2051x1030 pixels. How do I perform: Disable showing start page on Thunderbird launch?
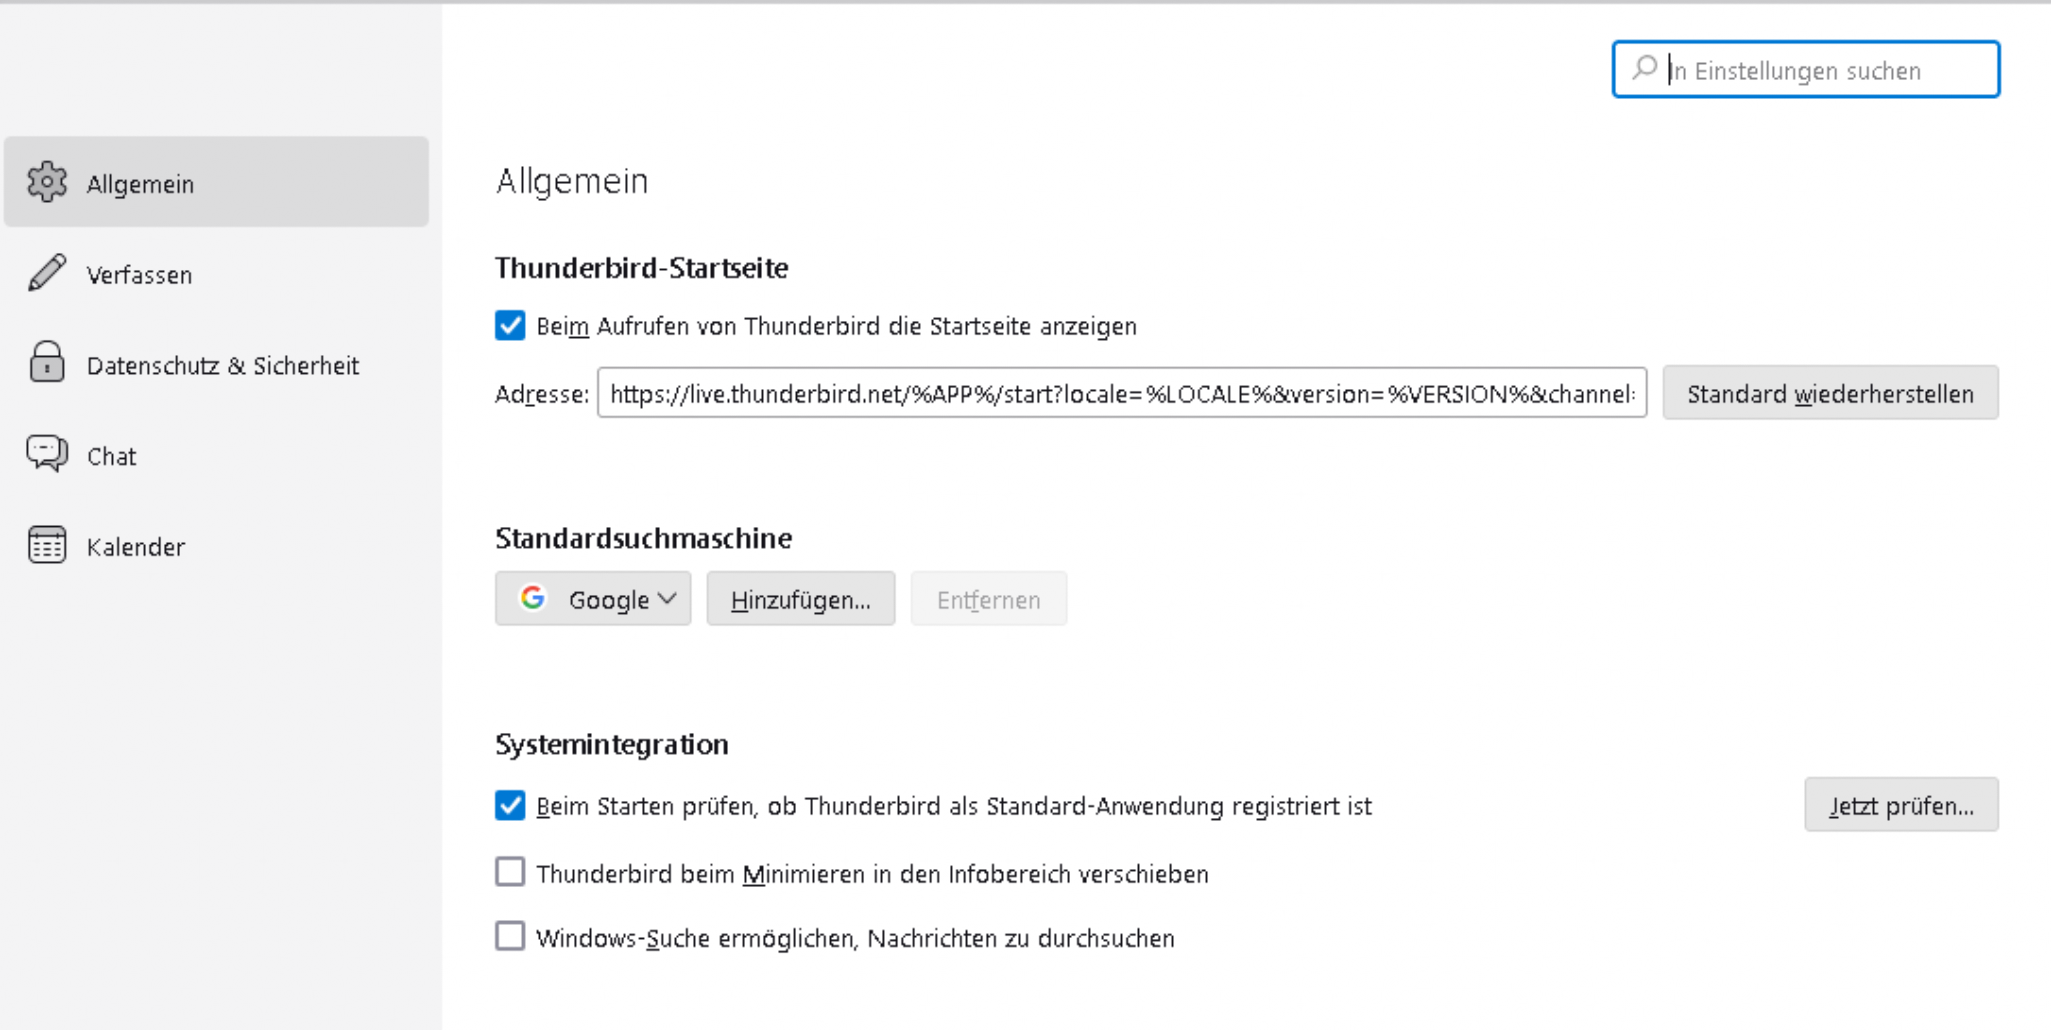coord(510,326)
